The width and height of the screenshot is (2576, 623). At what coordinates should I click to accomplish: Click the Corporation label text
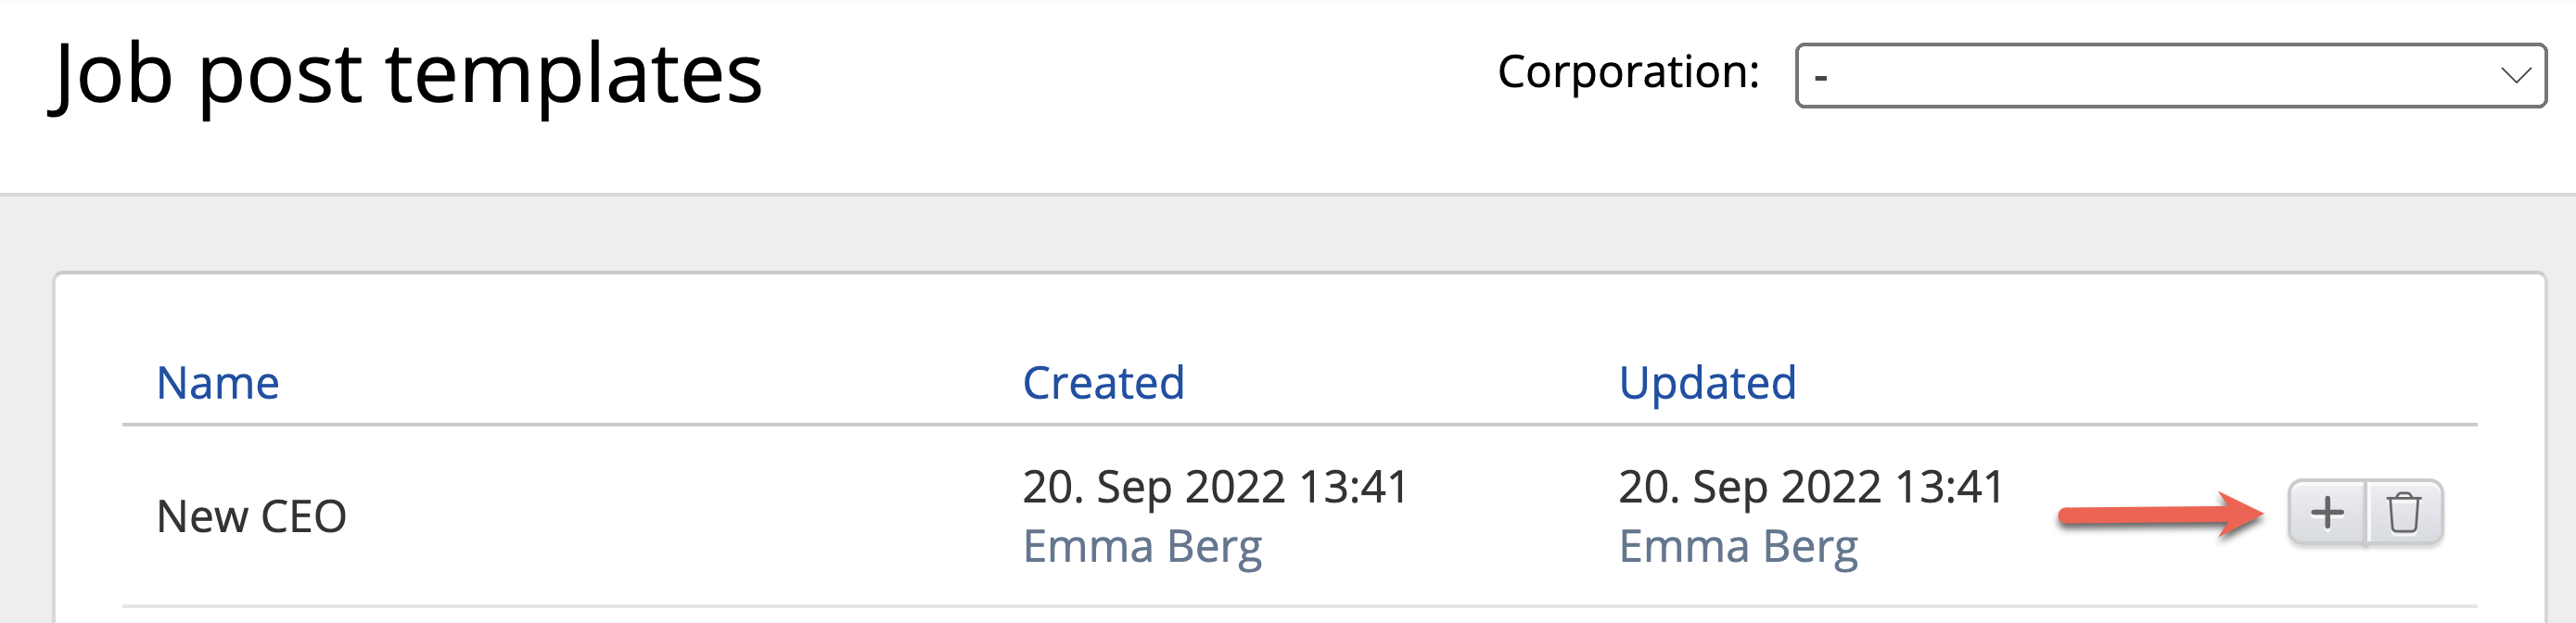pyautogui.click(x=1627, y=72)
